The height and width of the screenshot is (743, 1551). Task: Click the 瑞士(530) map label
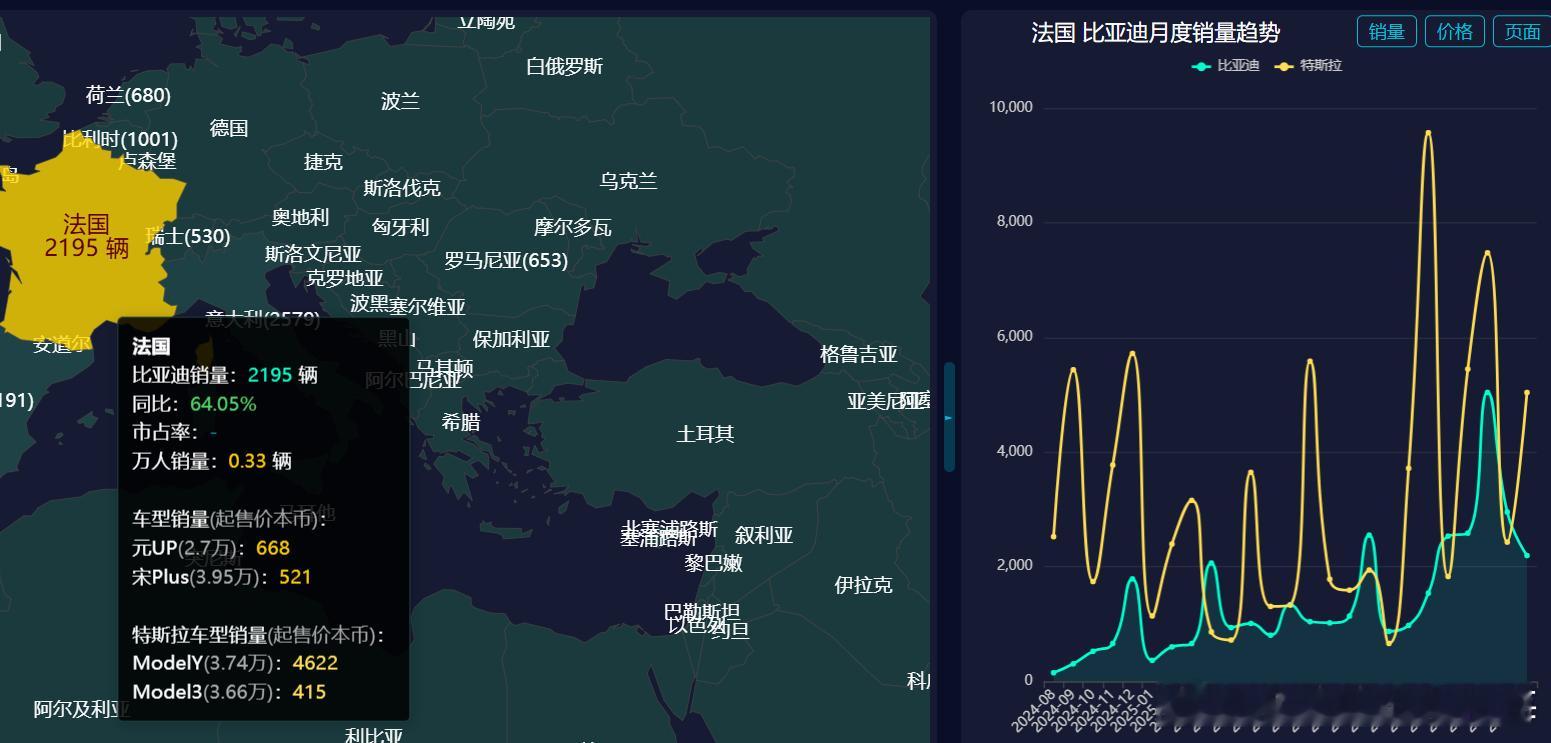click(x=188, y=236)
